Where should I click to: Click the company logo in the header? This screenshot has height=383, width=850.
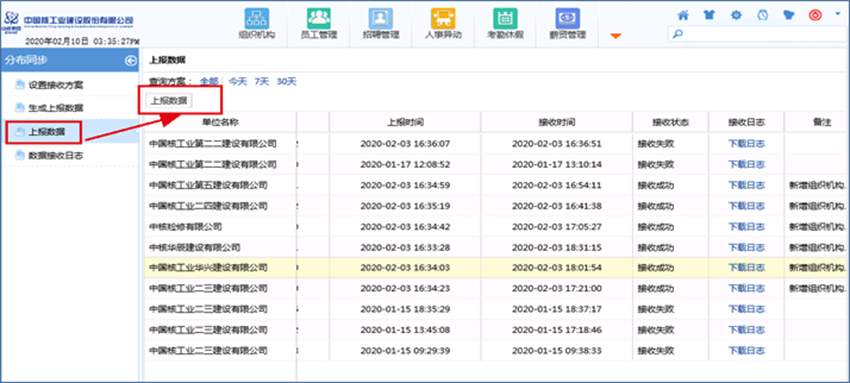tap(68, 21)
